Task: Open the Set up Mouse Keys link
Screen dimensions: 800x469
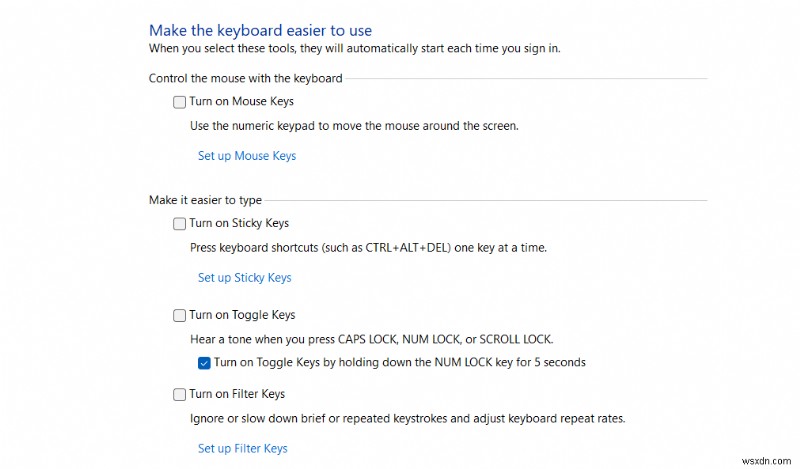Action: 246,156
